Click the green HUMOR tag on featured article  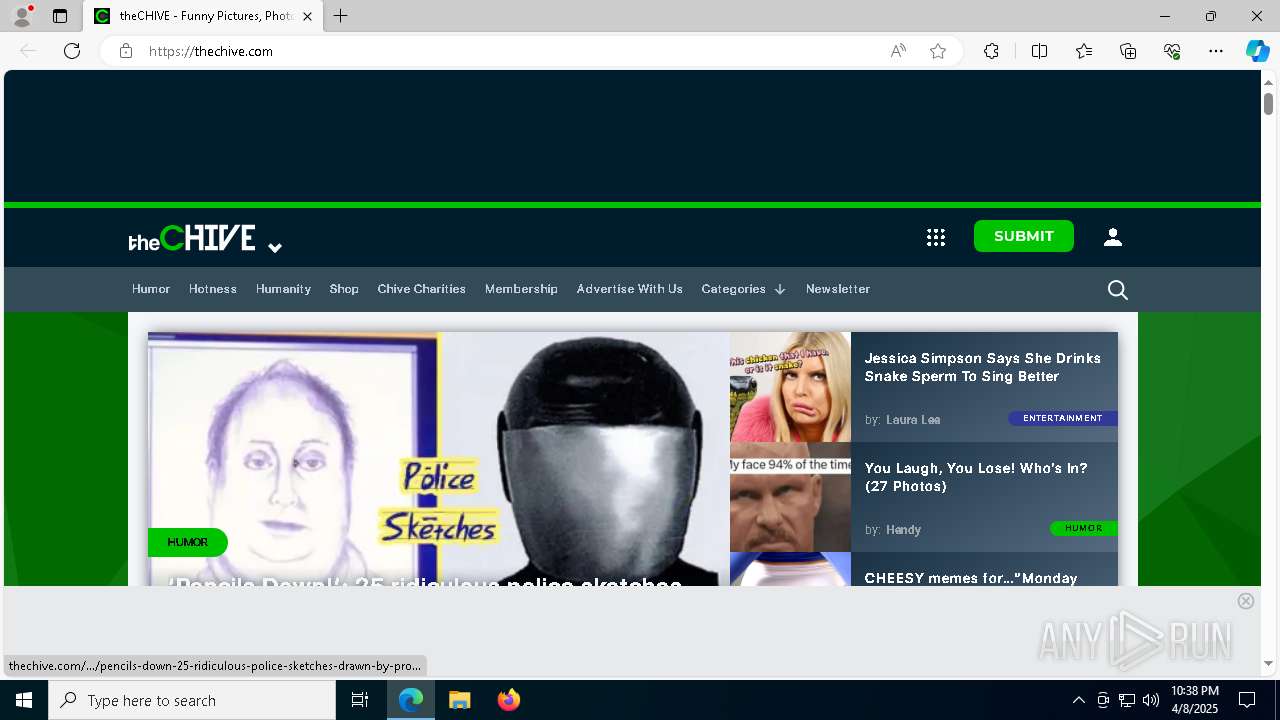[188, 542]
